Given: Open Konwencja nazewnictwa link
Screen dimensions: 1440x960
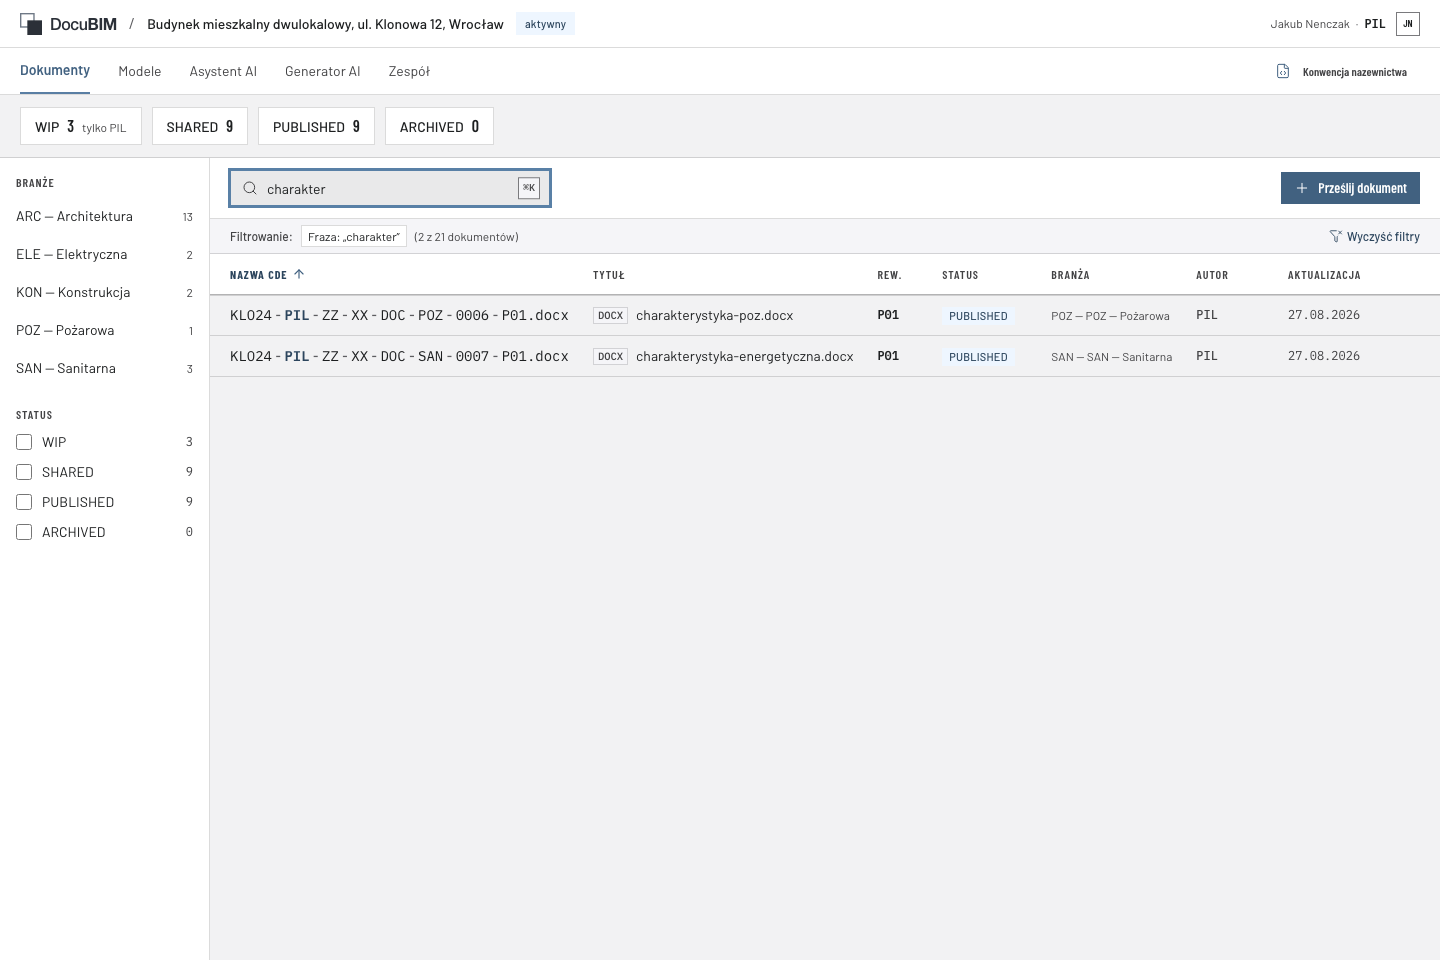Looking at the screenshot, I should pyautogui.click(x=1342, y=72).
